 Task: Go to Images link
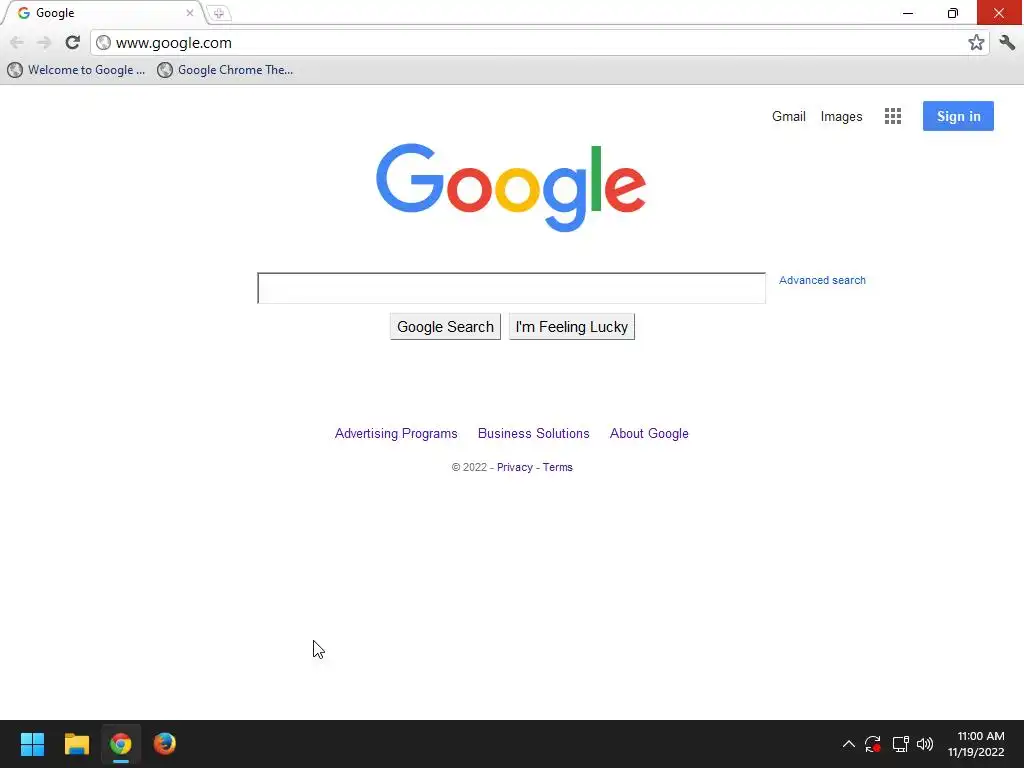841,116
